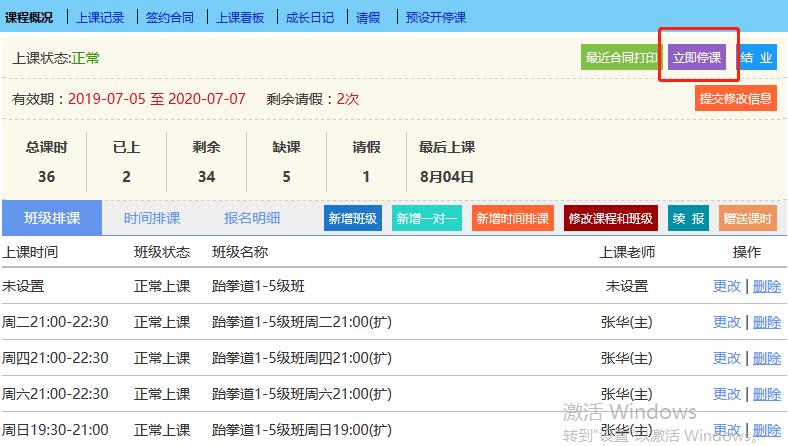
Task: Open the 请假 tab
Action: tap(368, 17)
